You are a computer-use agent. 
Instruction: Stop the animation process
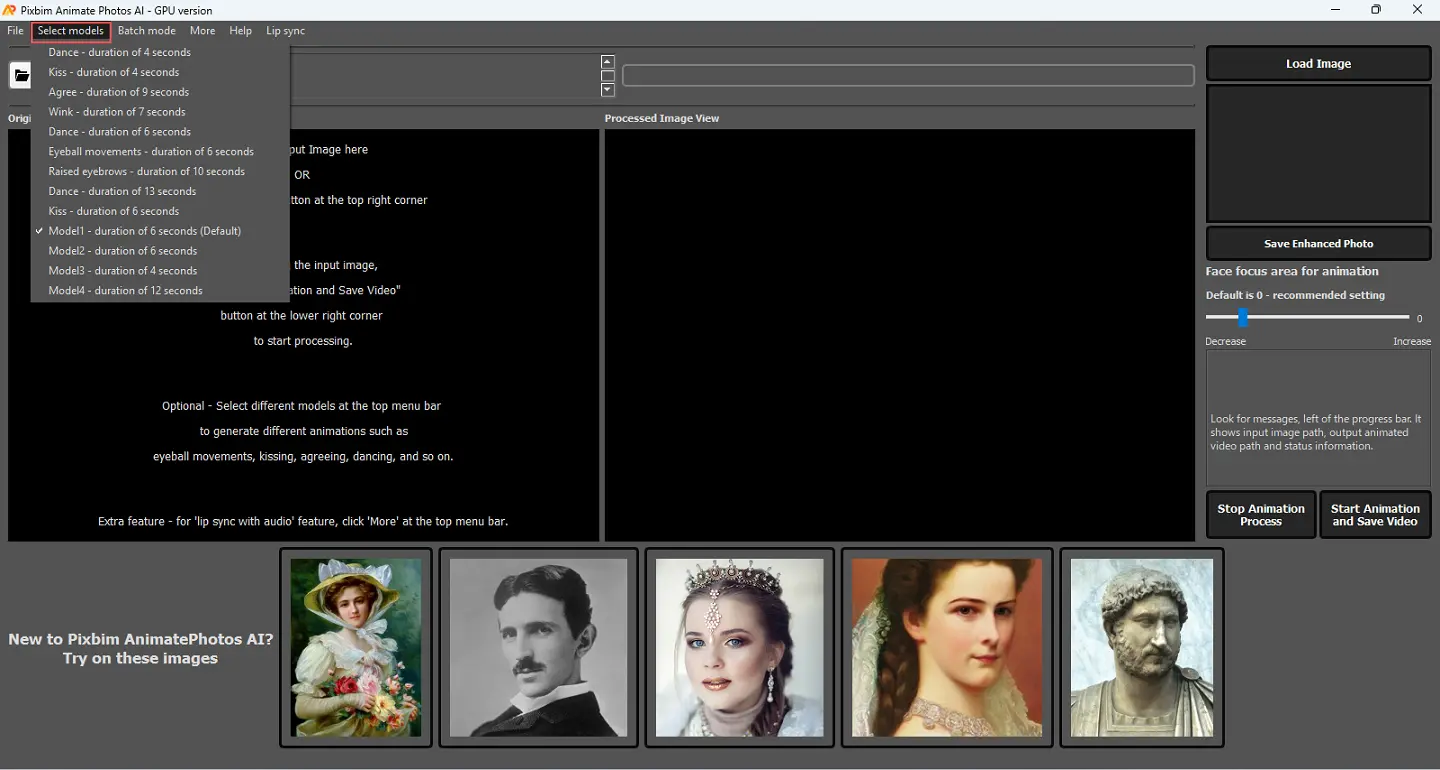coord(1261,515)
